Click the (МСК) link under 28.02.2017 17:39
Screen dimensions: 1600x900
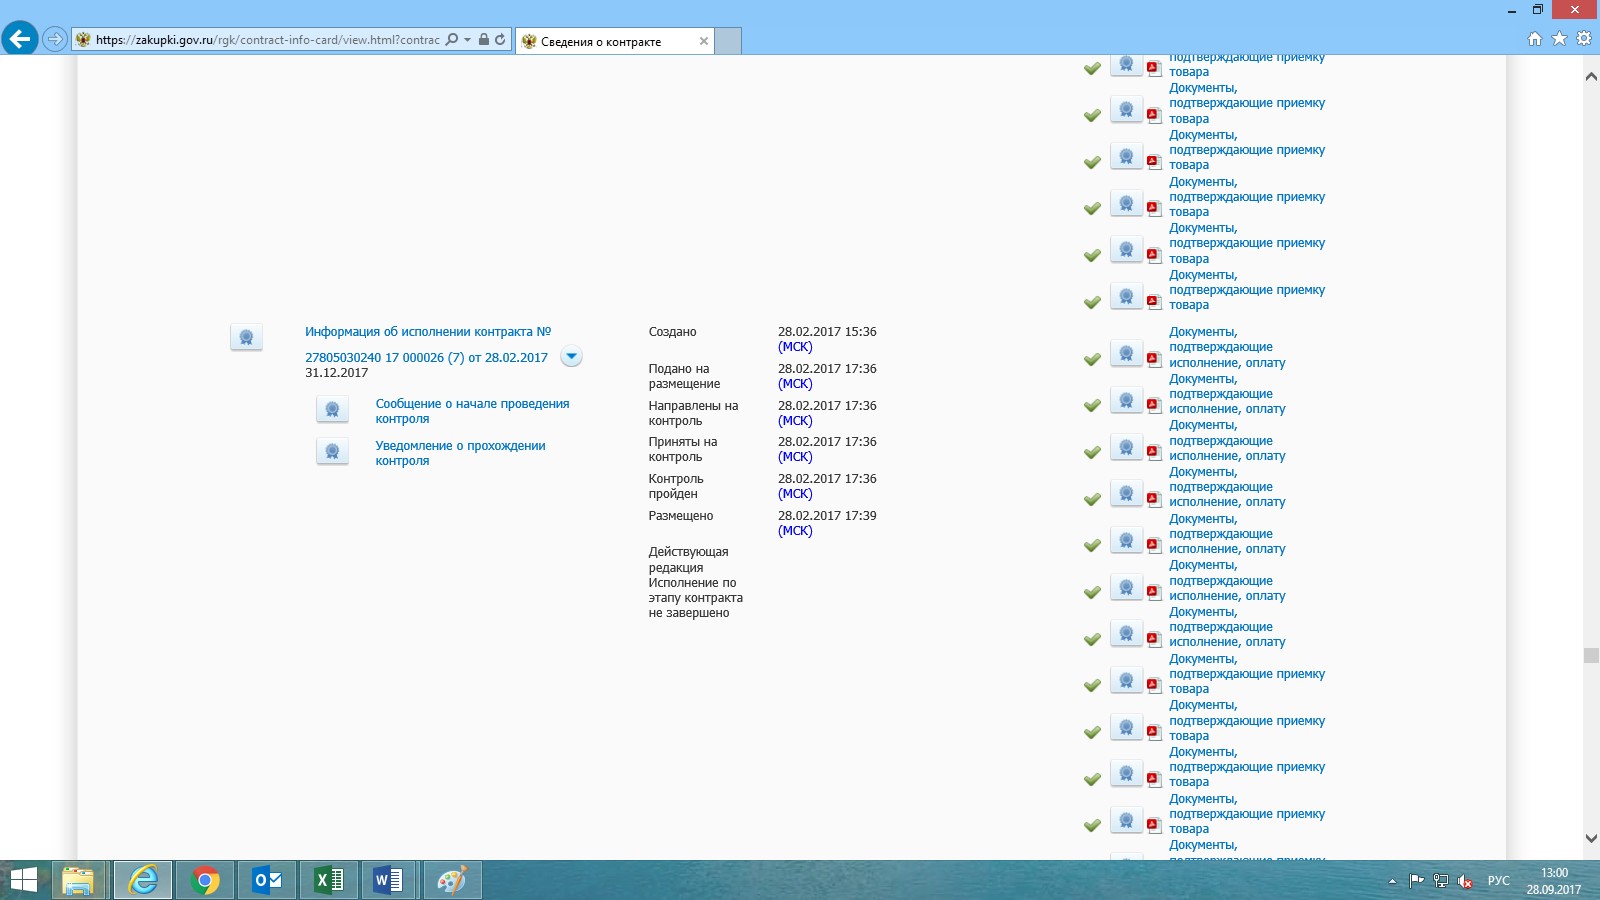tap(795, 531)
